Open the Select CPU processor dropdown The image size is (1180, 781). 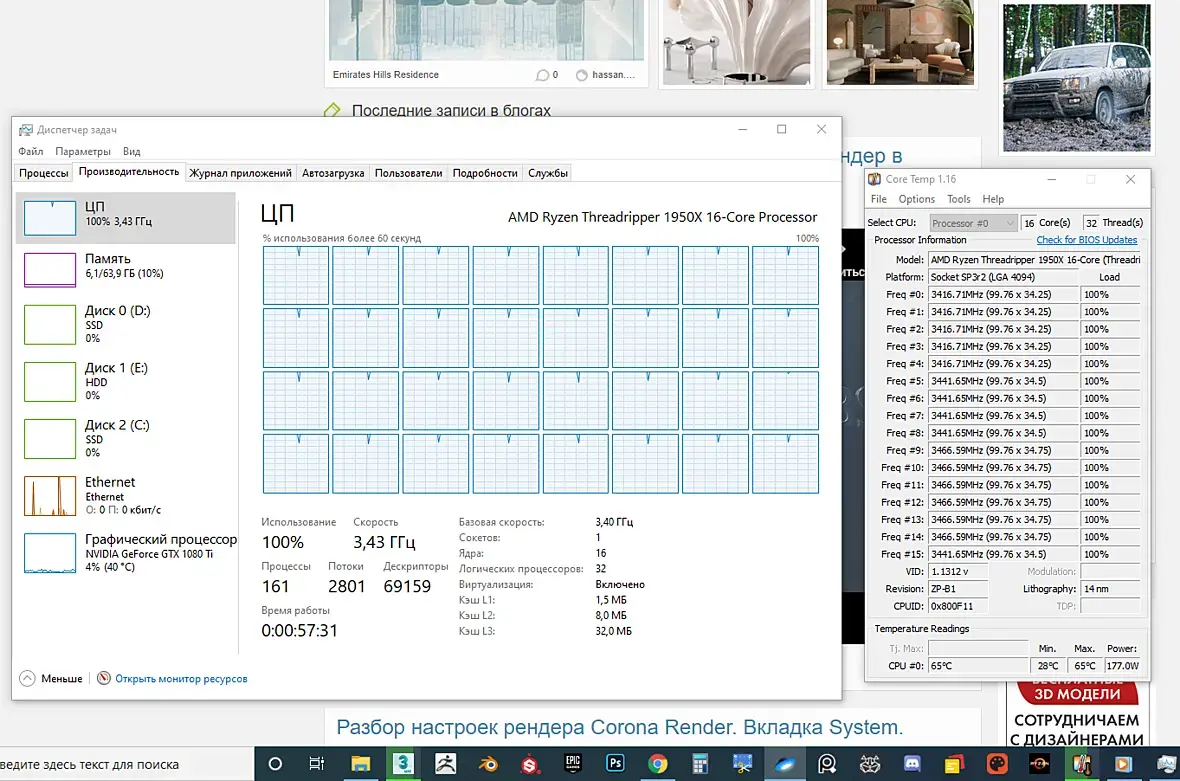pos(972,223)
